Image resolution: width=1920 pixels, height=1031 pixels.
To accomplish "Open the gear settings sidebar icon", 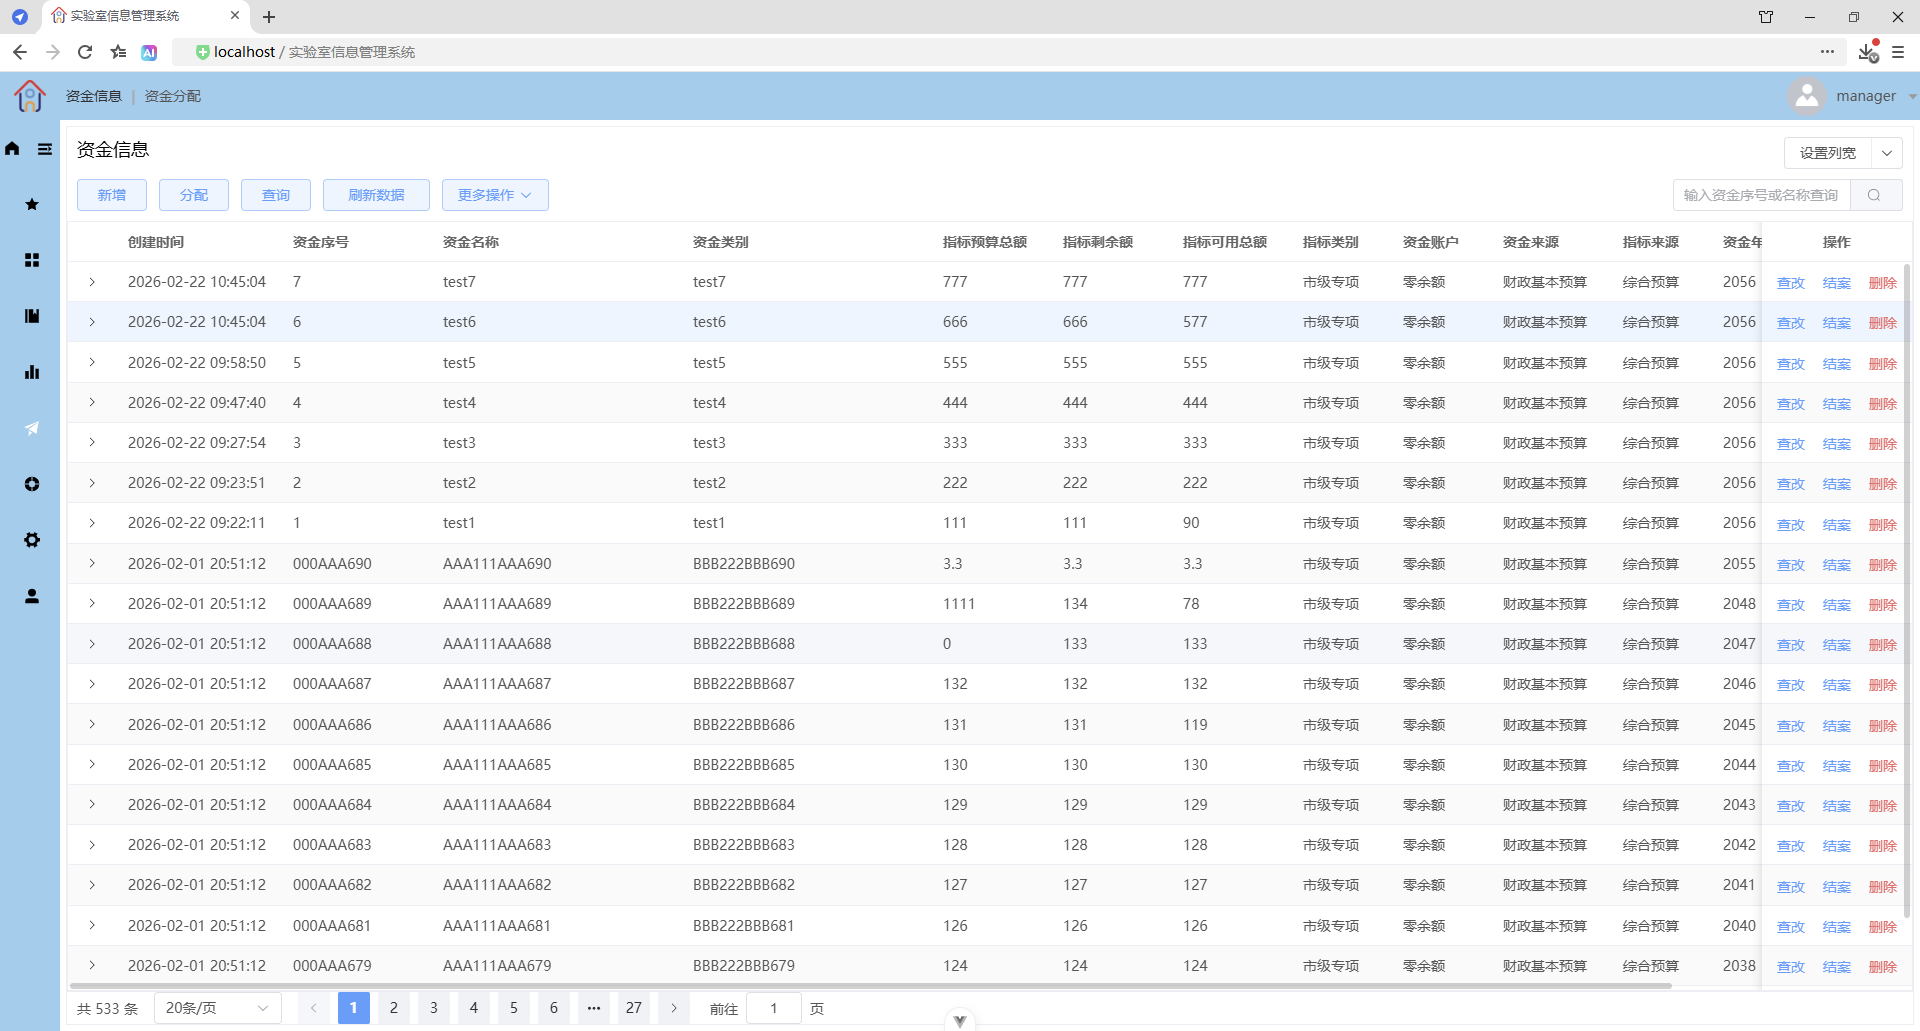I will tap(32, 540).
